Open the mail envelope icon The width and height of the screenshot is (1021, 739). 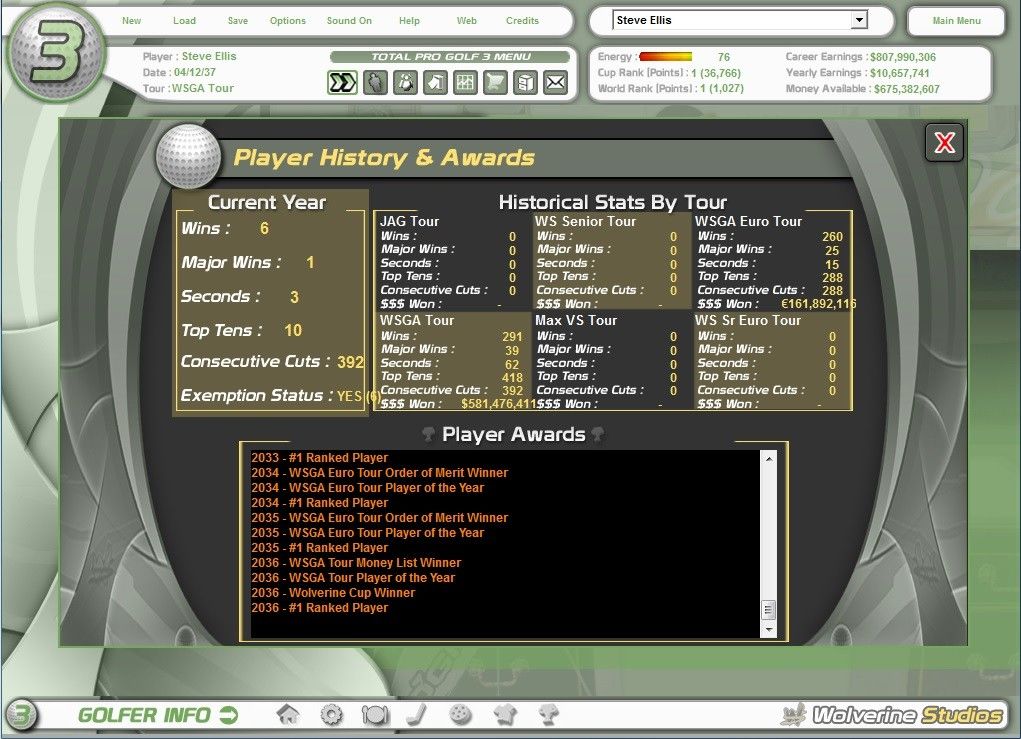tap(556, 83)
